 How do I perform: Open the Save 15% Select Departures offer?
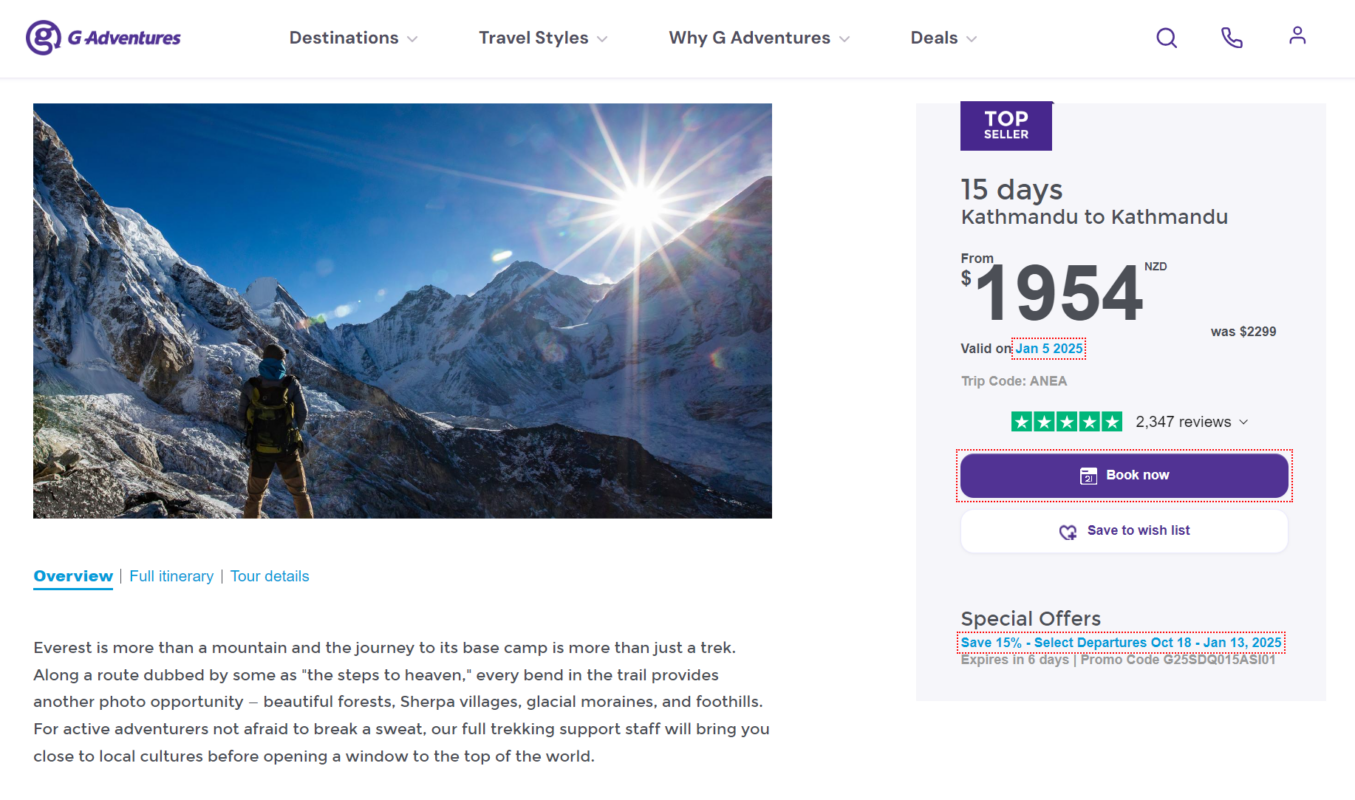(x=1121, y=642)
